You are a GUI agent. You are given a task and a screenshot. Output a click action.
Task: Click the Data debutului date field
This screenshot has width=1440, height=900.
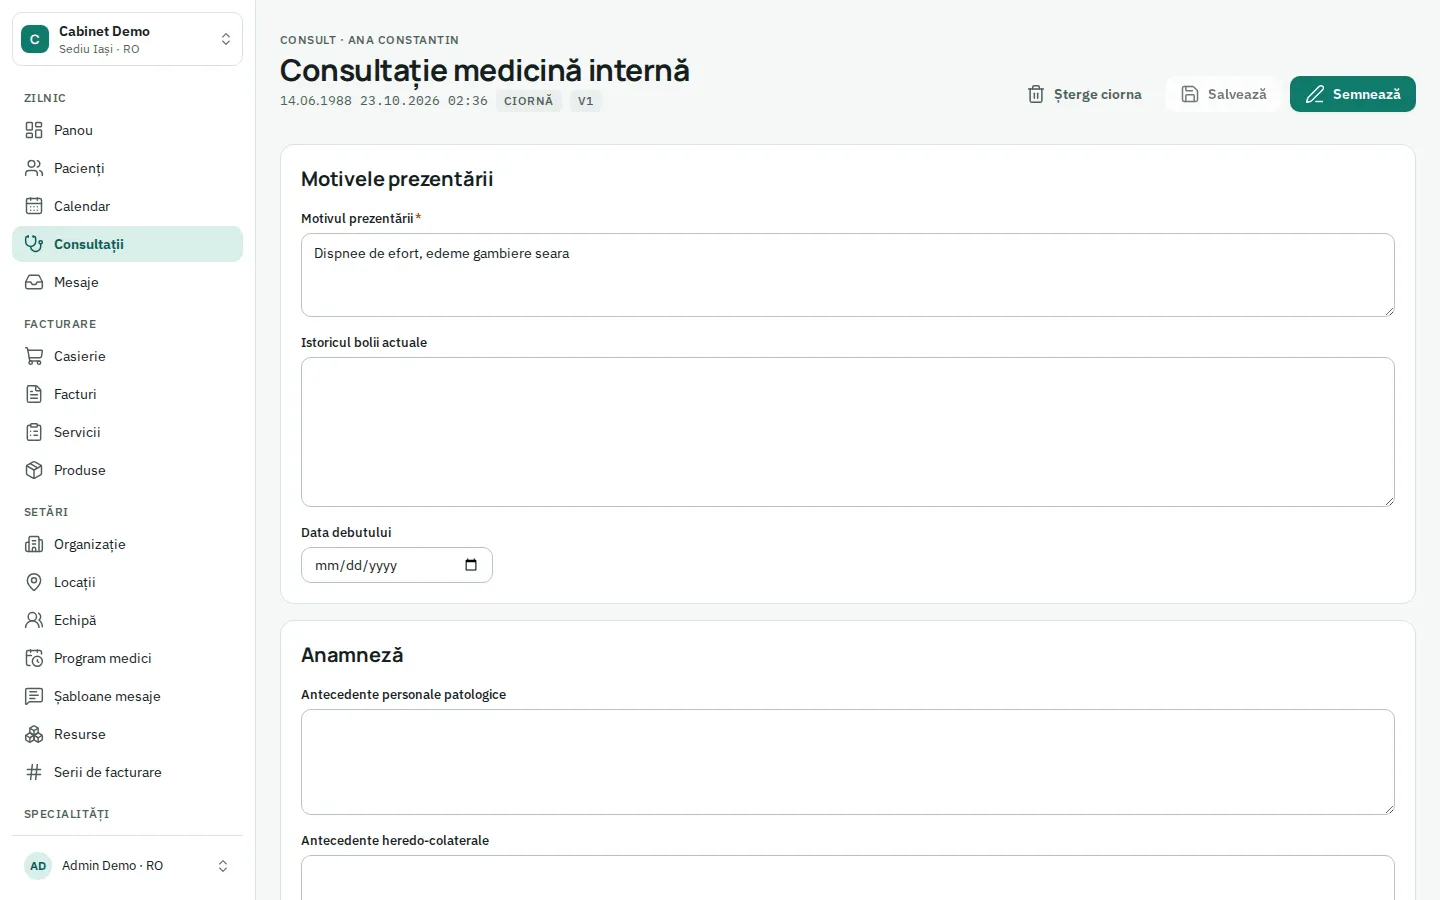(397, 565)
